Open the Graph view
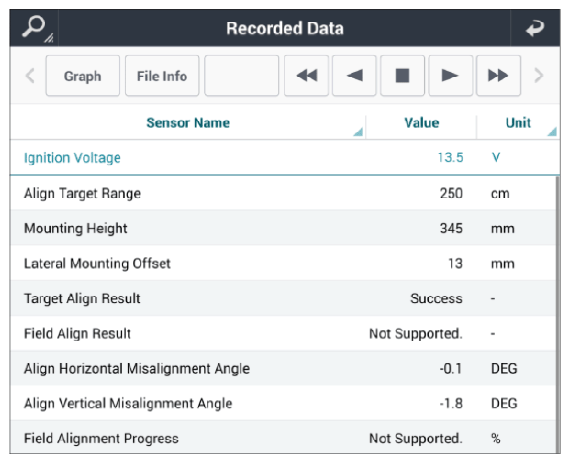Viewport: 570px width, 463px height. coord(83,76)
